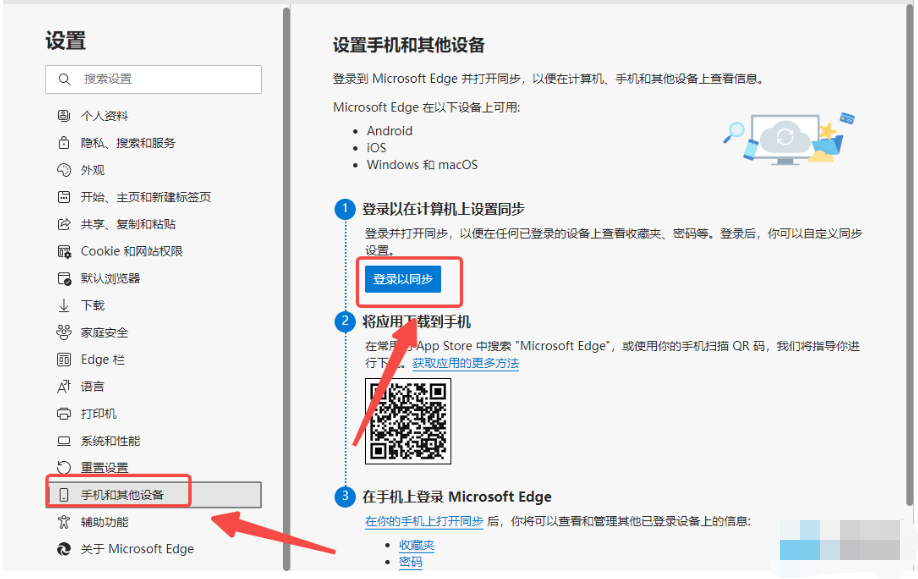Click the Profile (个人资料) sidebar icon

point(64,116)
